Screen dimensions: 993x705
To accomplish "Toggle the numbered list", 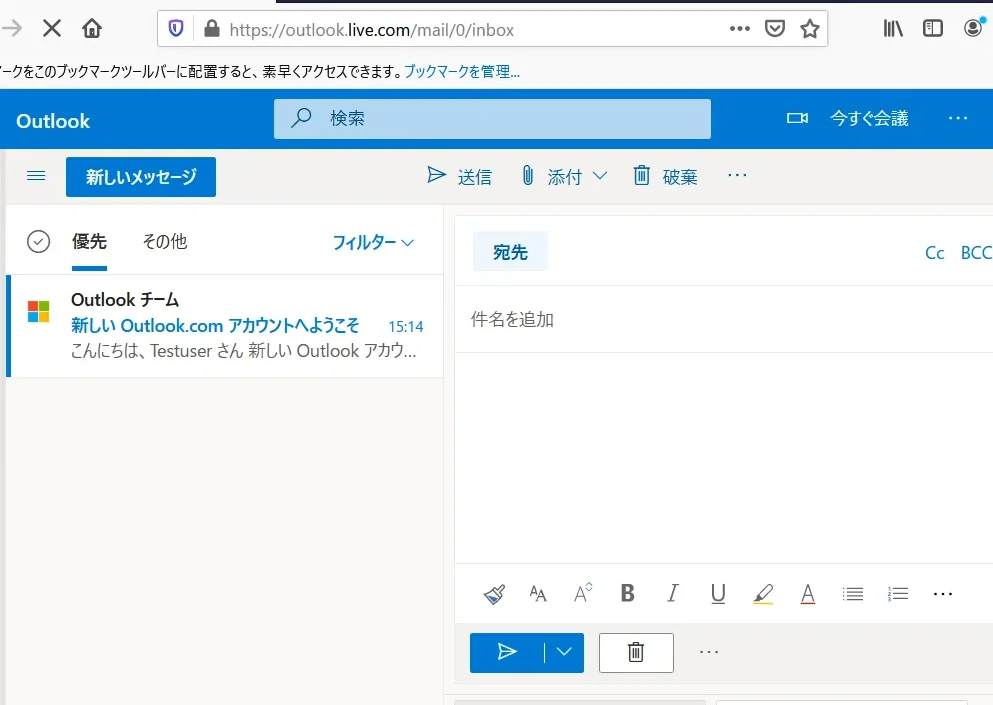I will pyautogui.click(x=897, y=594).
